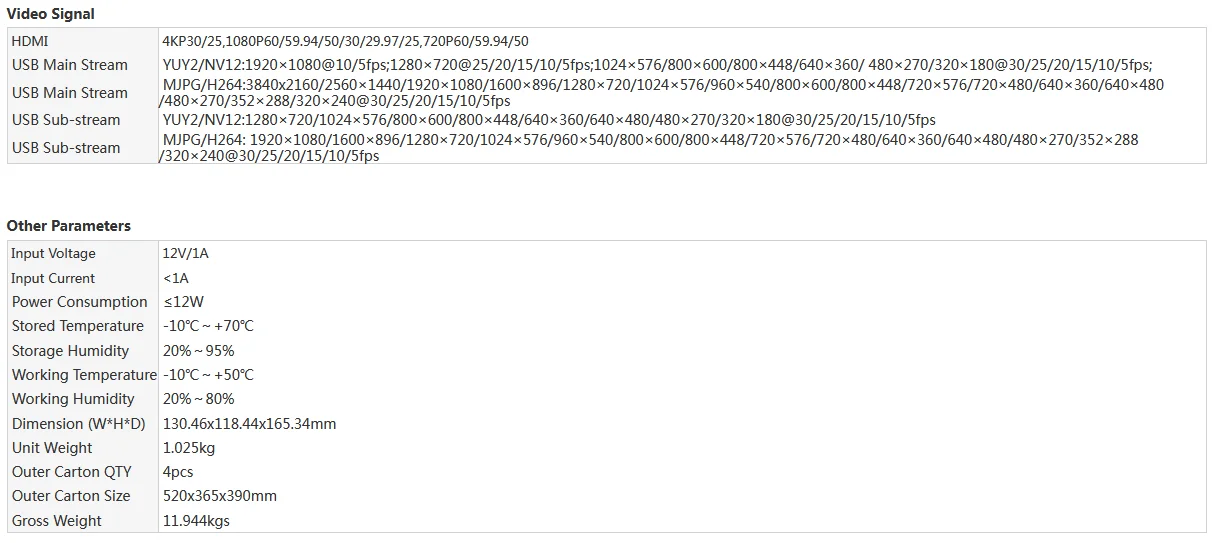Screen dimensions: 1214x543
Task: Click the "Working Humidity" label
Action: [x=73, y=399]
